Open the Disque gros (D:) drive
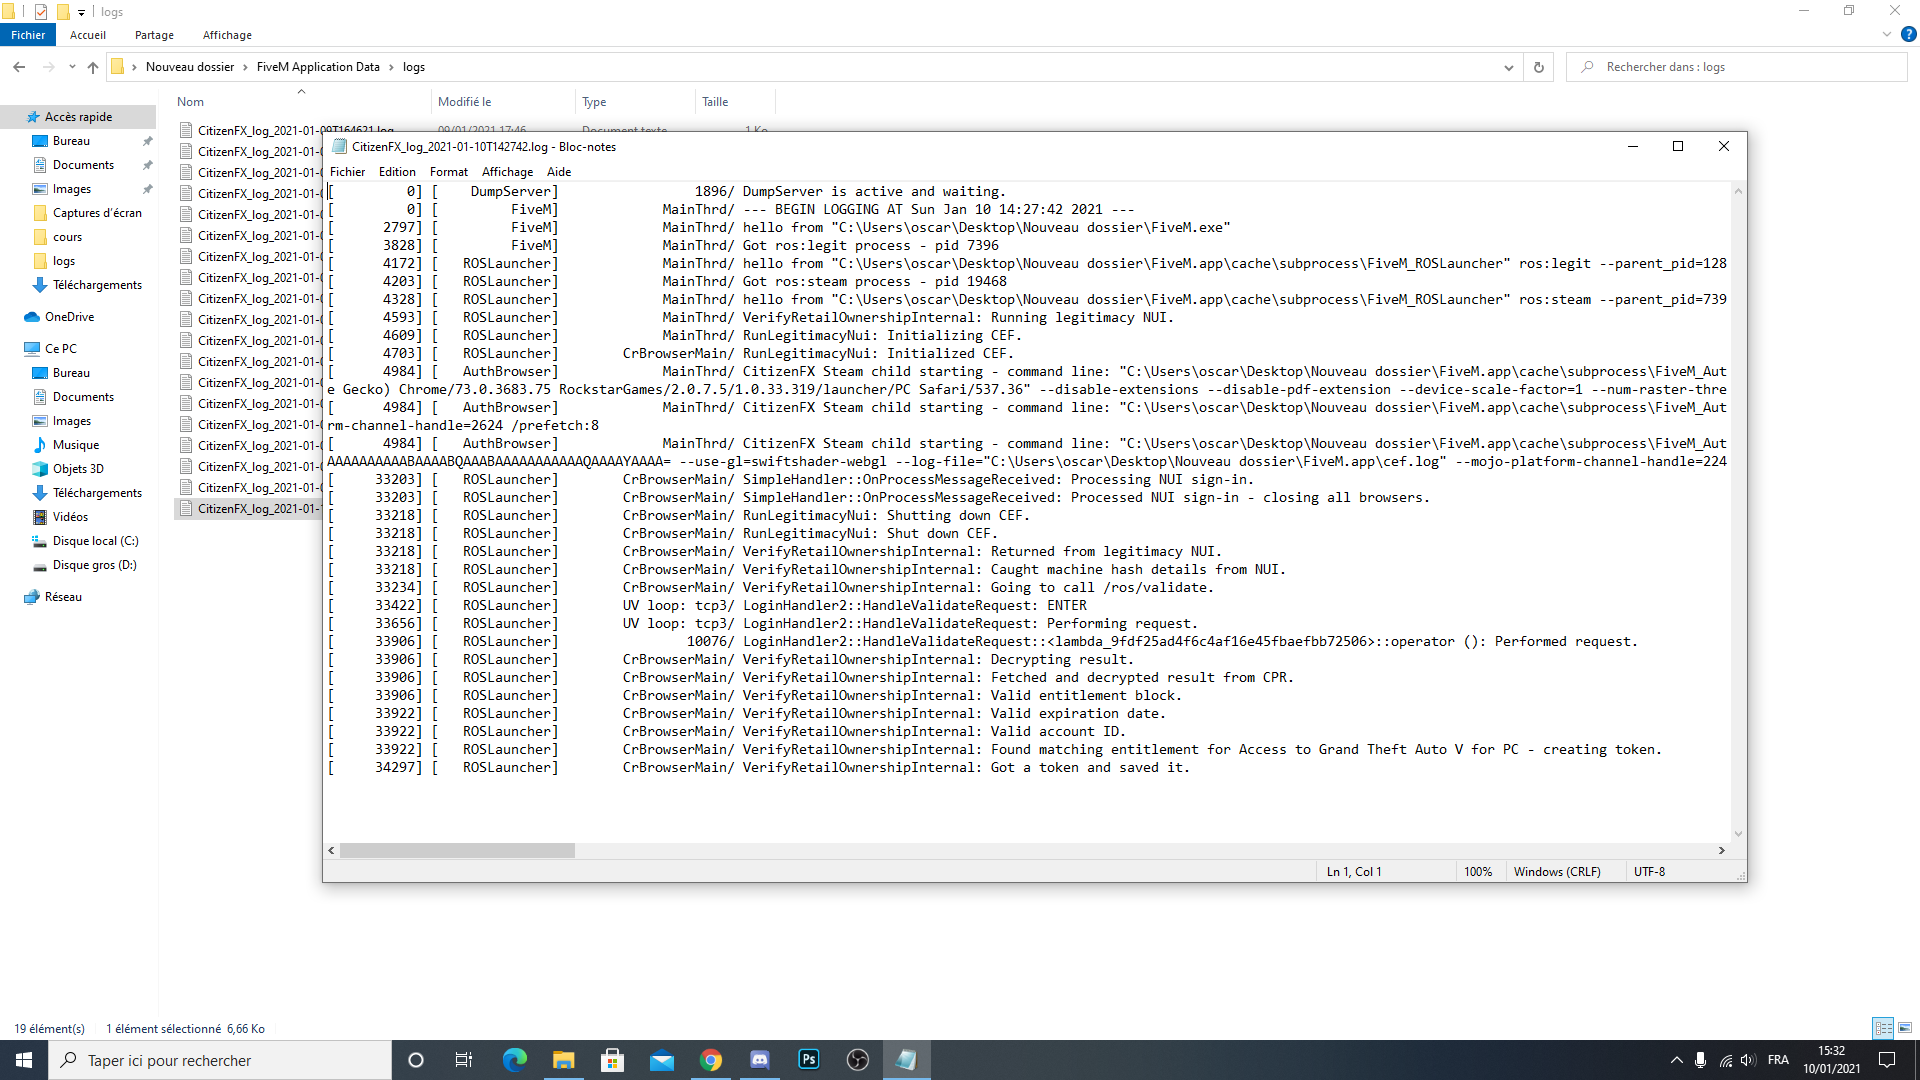Image resolution: width=1920 pixels, height=1080 pixels. [94, 565]
